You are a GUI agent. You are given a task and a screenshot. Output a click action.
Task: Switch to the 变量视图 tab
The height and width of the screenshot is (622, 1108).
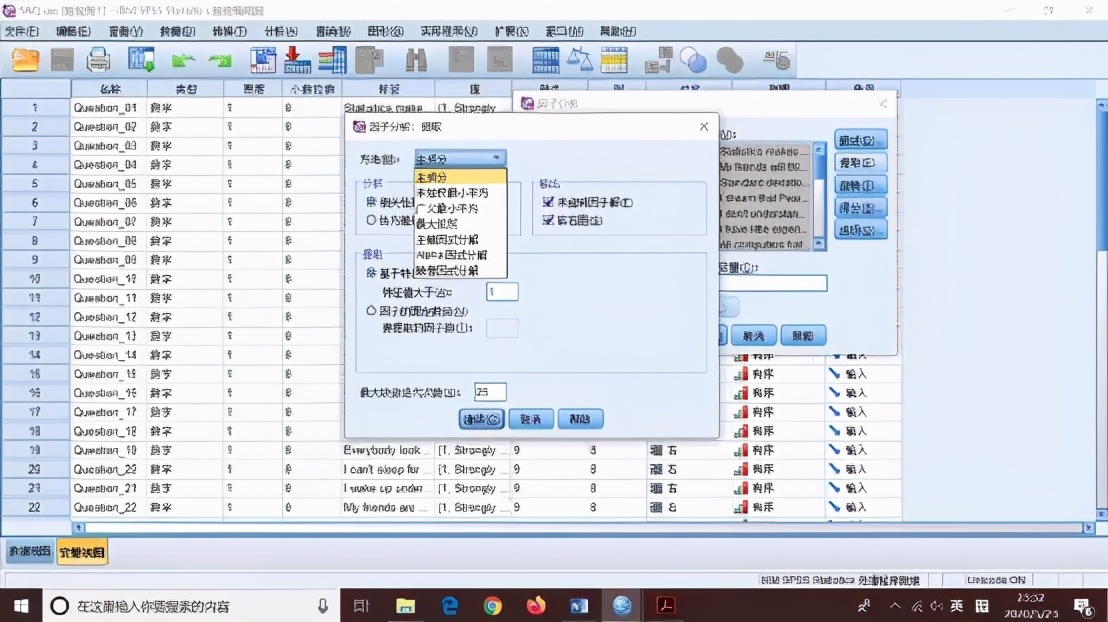(x=80, y=551)
